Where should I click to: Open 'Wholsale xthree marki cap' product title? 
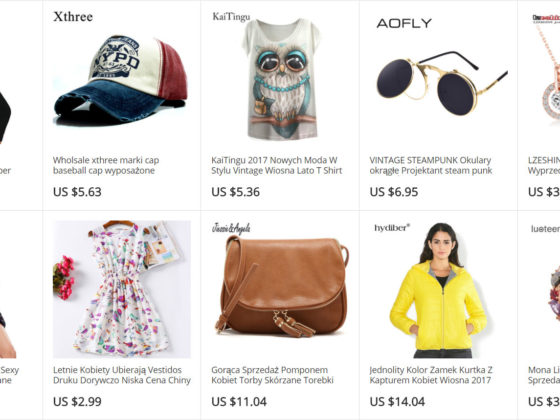tap(106, 165)
